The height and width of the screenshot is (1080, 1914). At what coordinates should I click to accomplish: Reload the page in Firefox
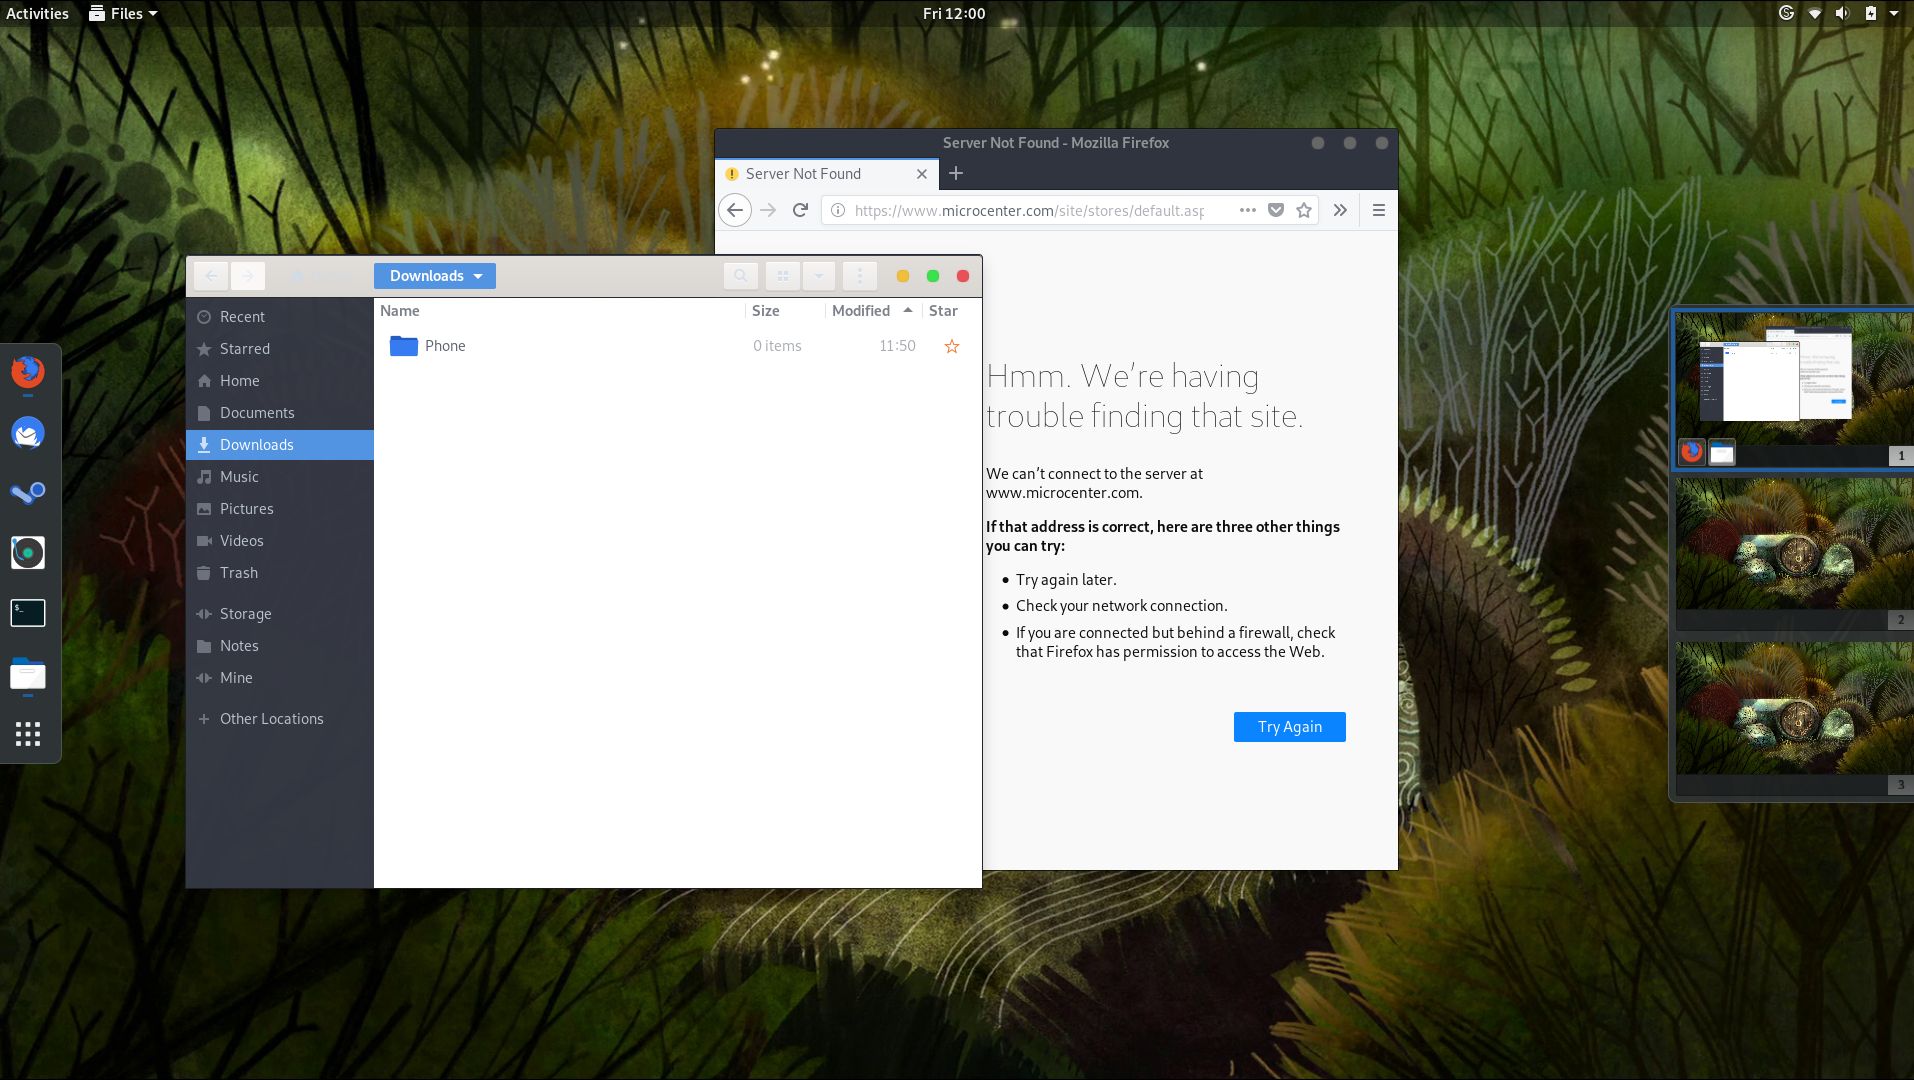(799, 210)
